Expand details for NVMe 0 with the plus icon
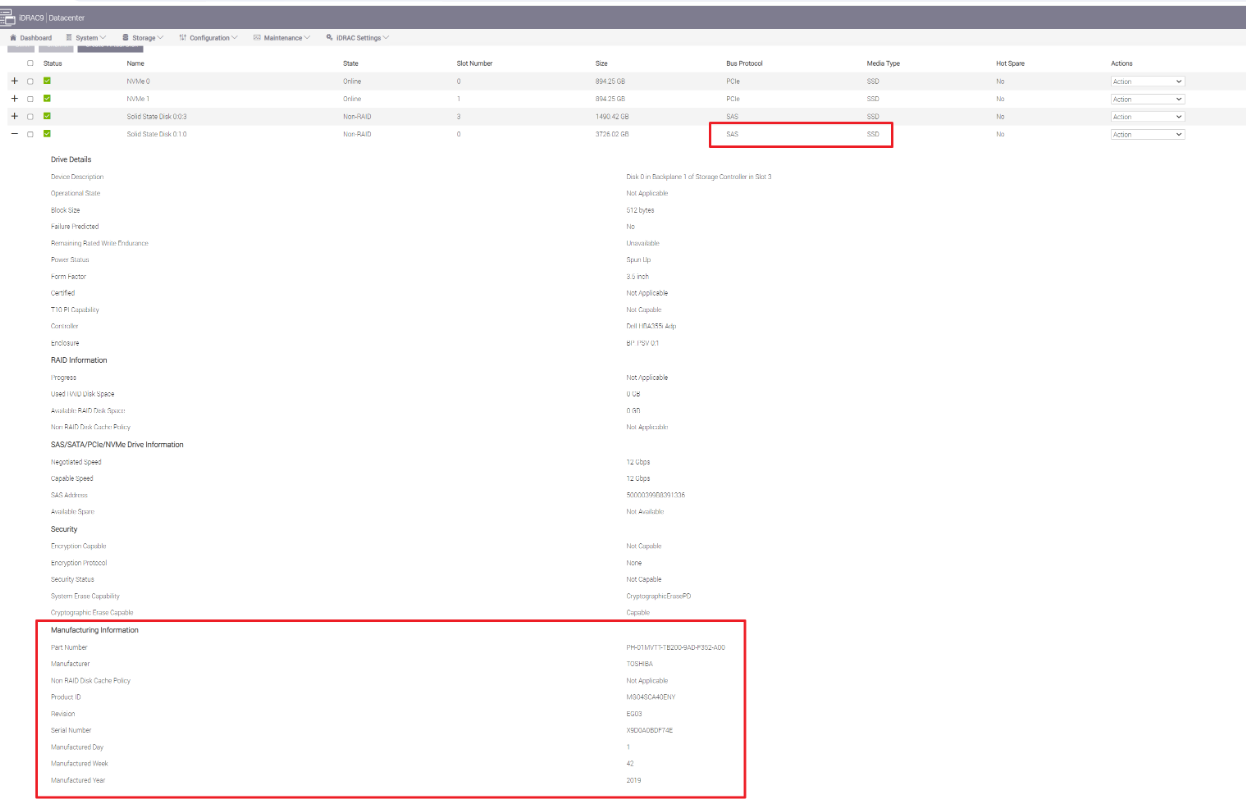The image size is (1246, 803). (15, 80)
